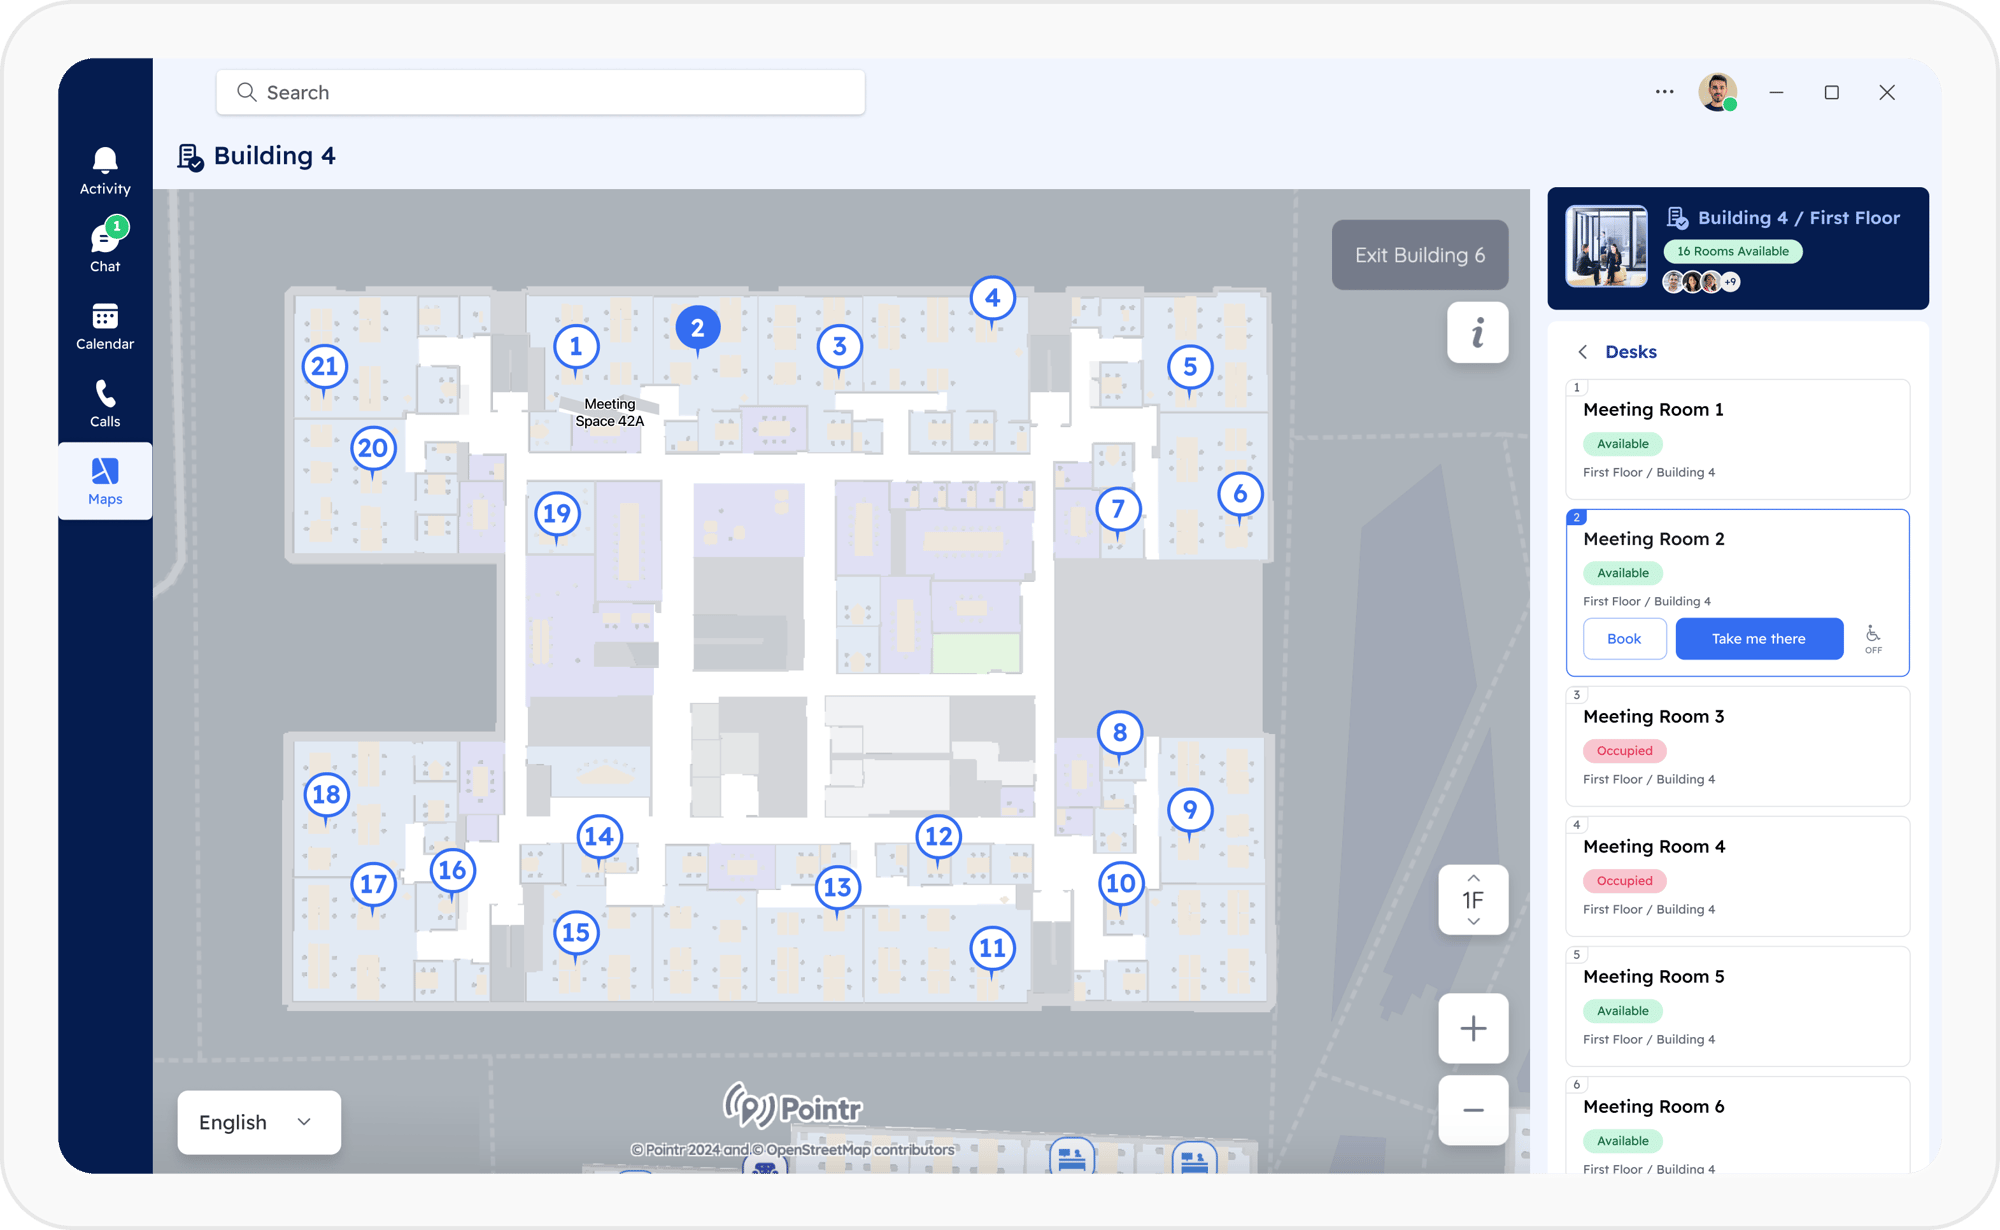2000x1230 pixels.
Task: Select the Maps tab in sidebar
Action: coord(105,481)
